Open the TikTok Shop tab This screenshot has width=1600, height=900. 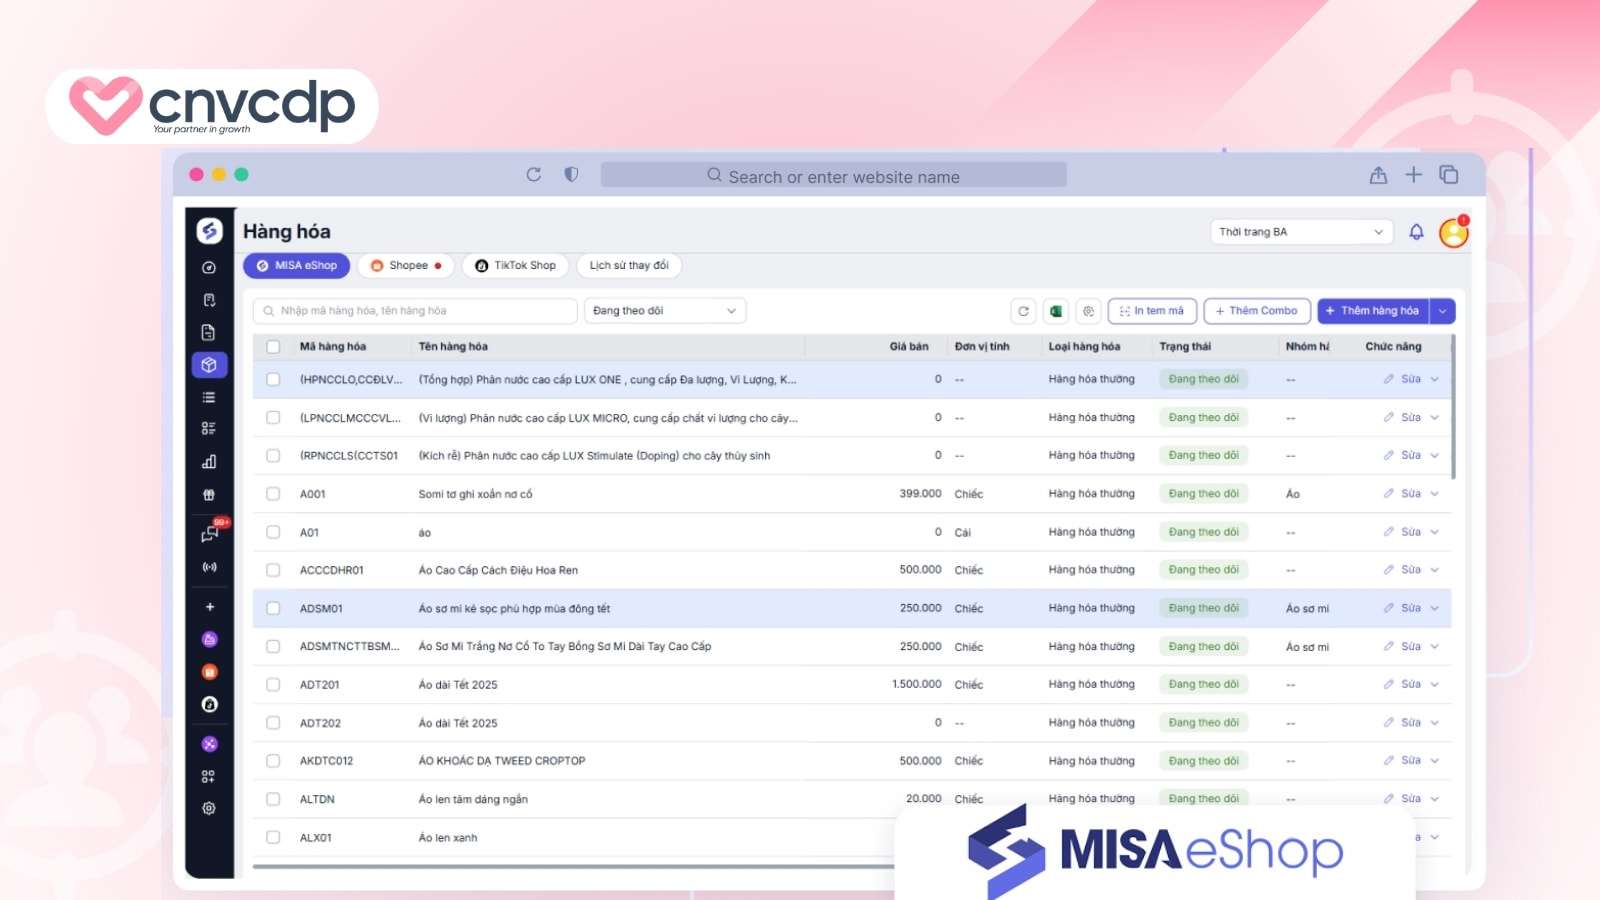point(516,266)
